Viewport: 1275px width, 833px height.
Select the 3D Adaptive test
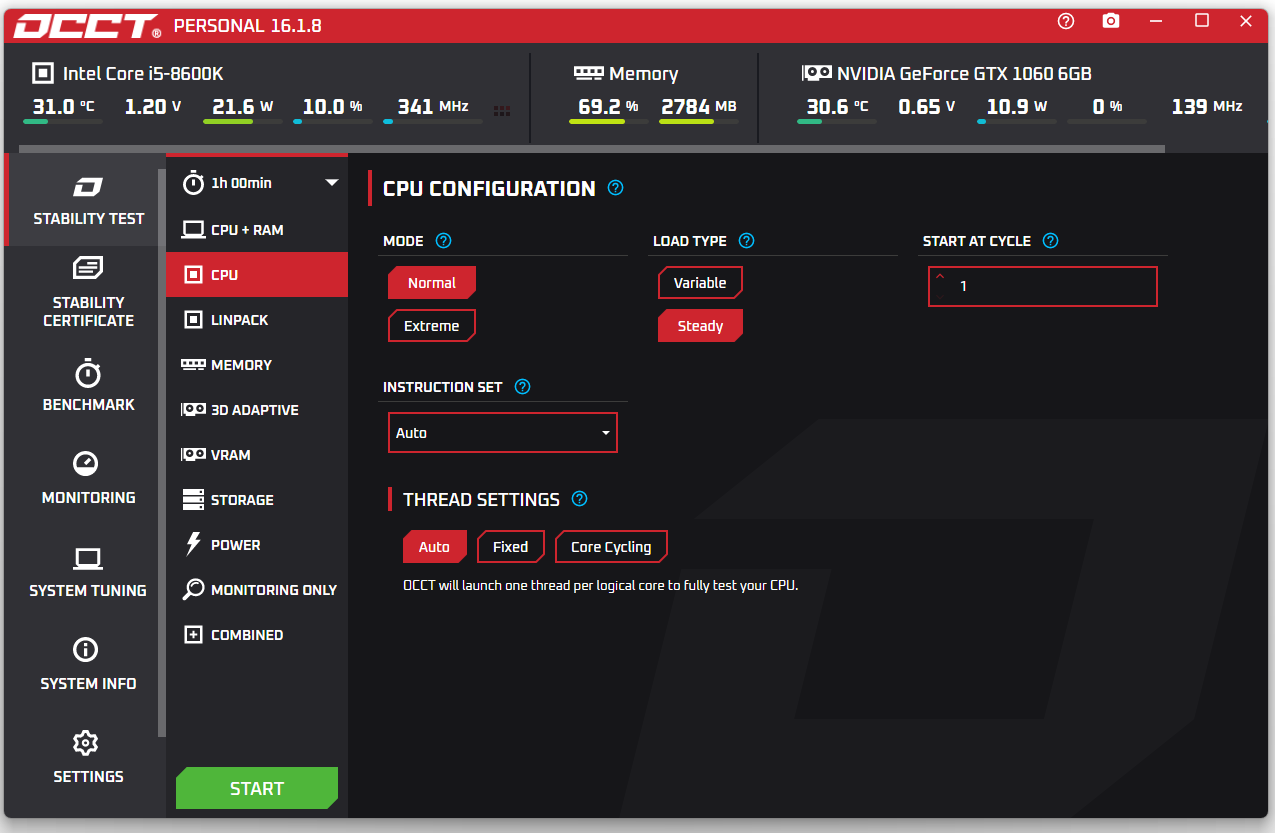click(x=257, y=410)
